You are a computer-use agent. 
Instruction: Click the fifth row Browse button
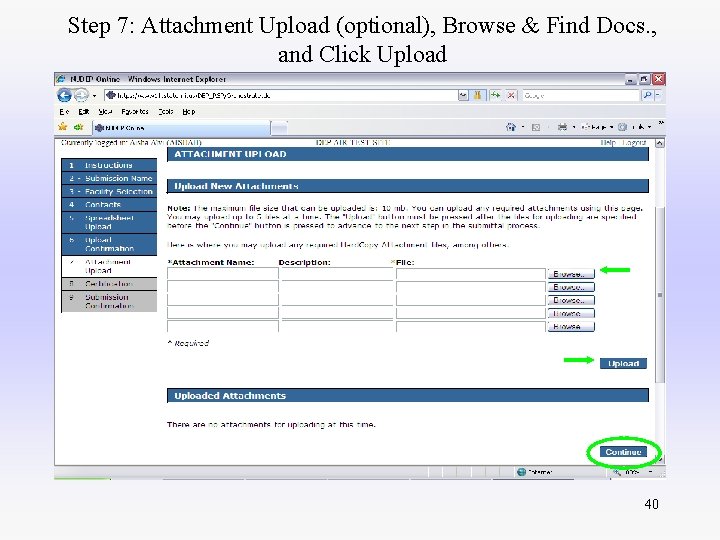click(x=571, y=326)
